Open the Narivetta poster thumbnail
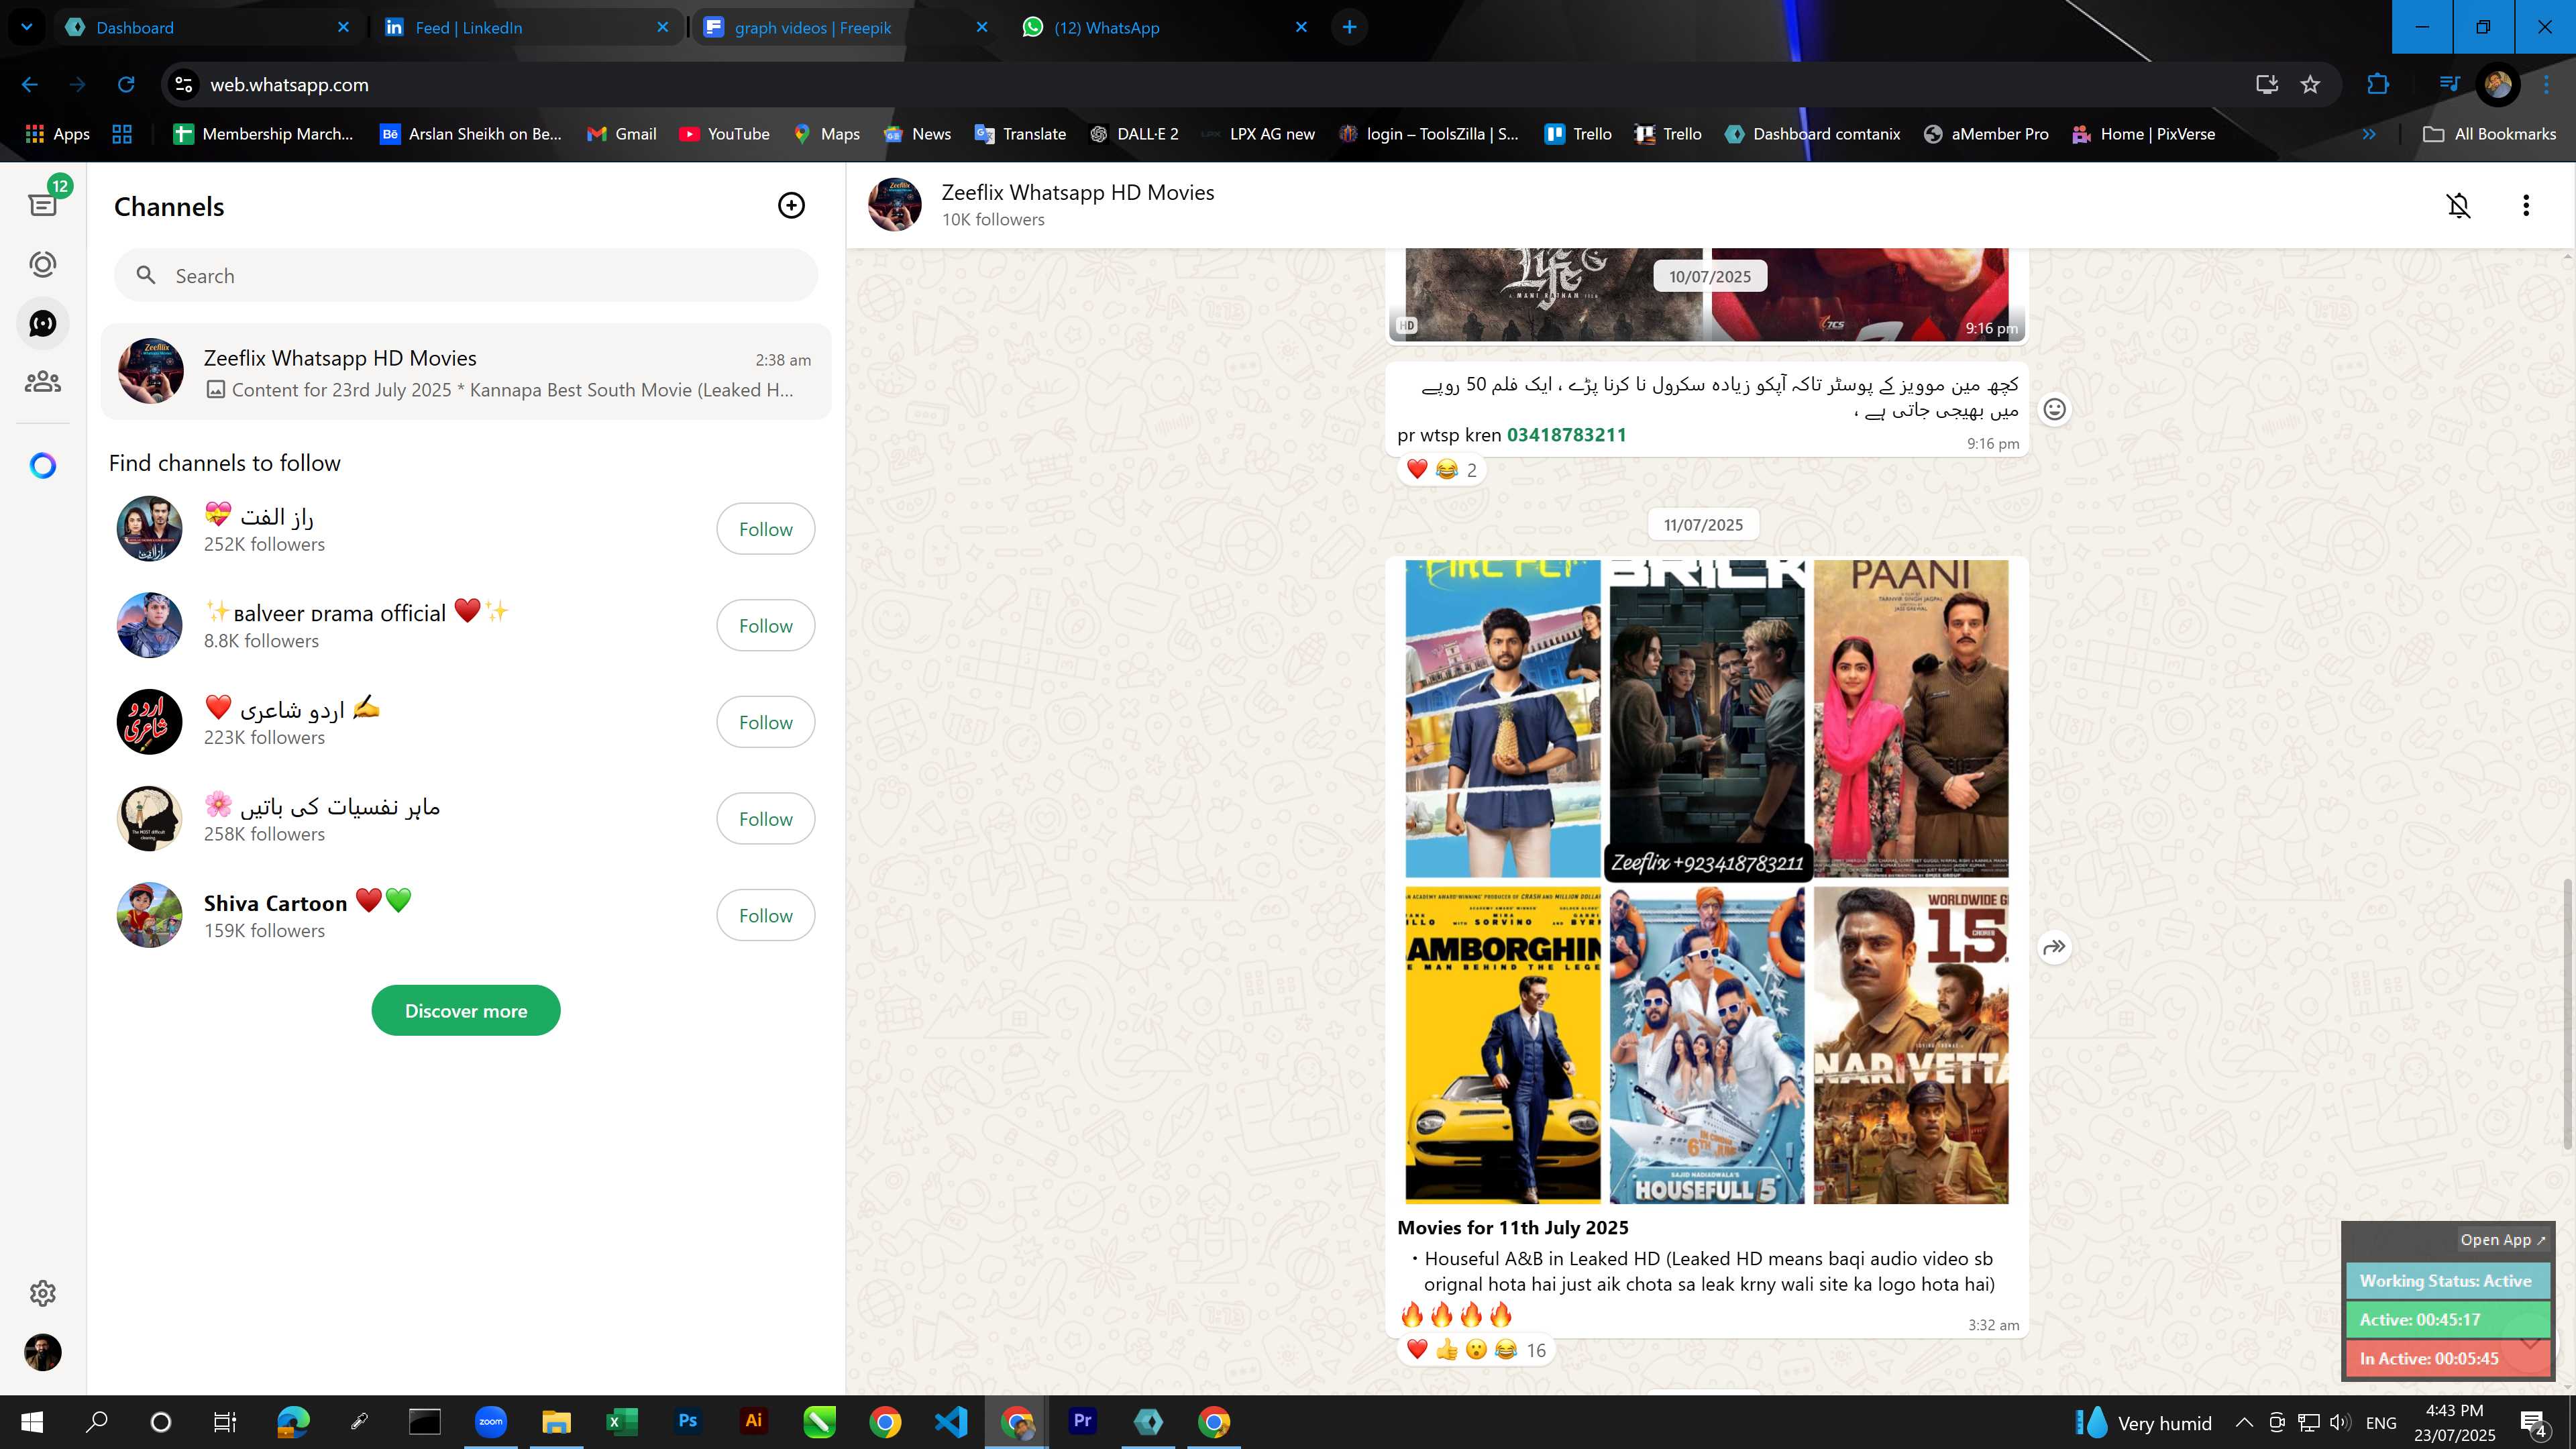The height and width of the screenshot is (1449, 2576). coord(1910,1045)
